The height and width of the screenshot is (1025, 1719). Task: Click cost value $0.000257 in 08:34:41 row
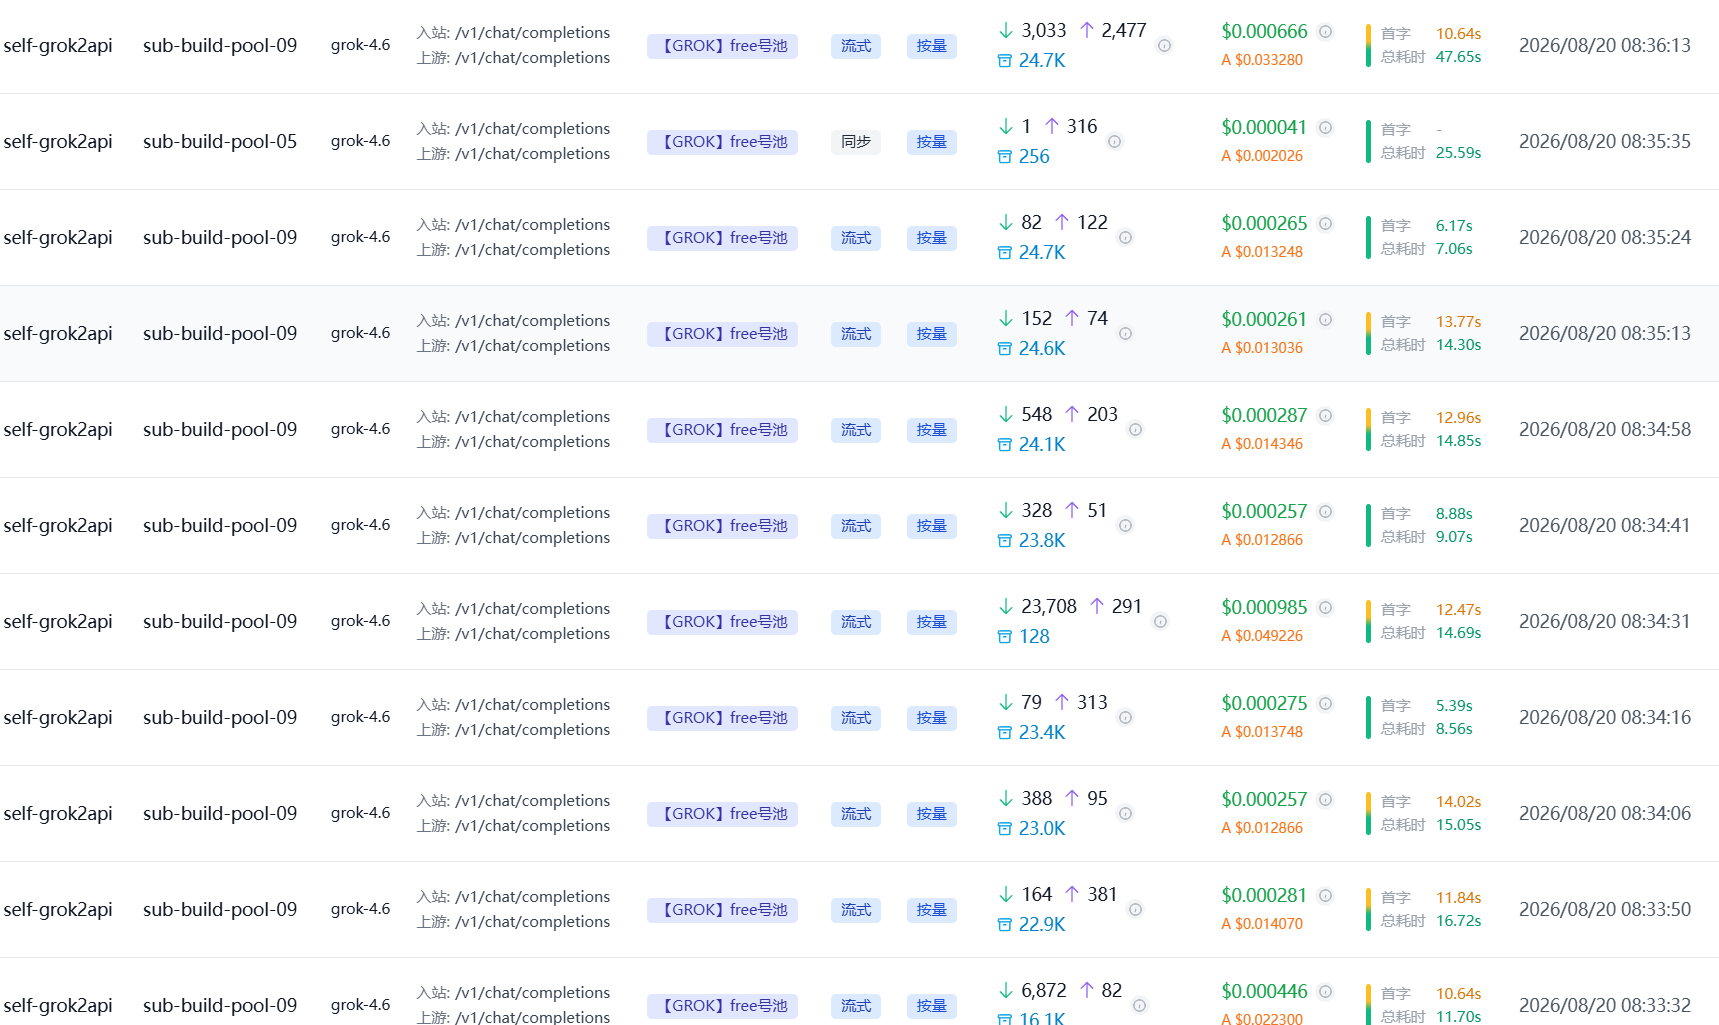click(1264, 511)
